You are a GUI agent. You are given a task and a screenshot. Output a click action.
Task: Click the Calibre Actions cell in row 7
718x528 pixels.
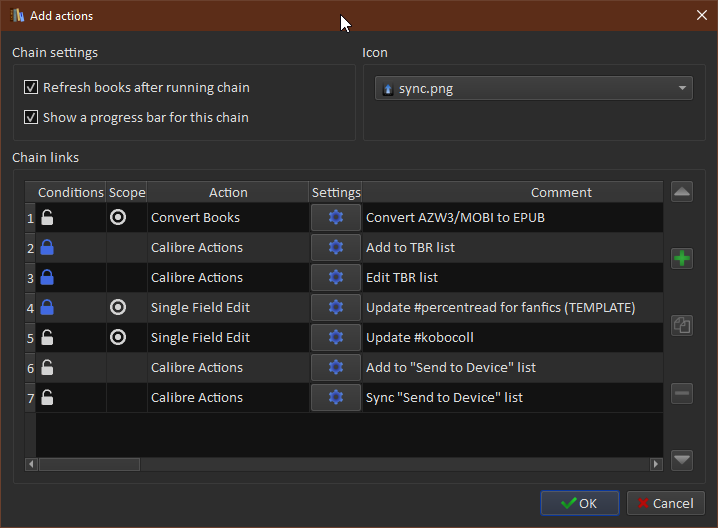(197, 397)
